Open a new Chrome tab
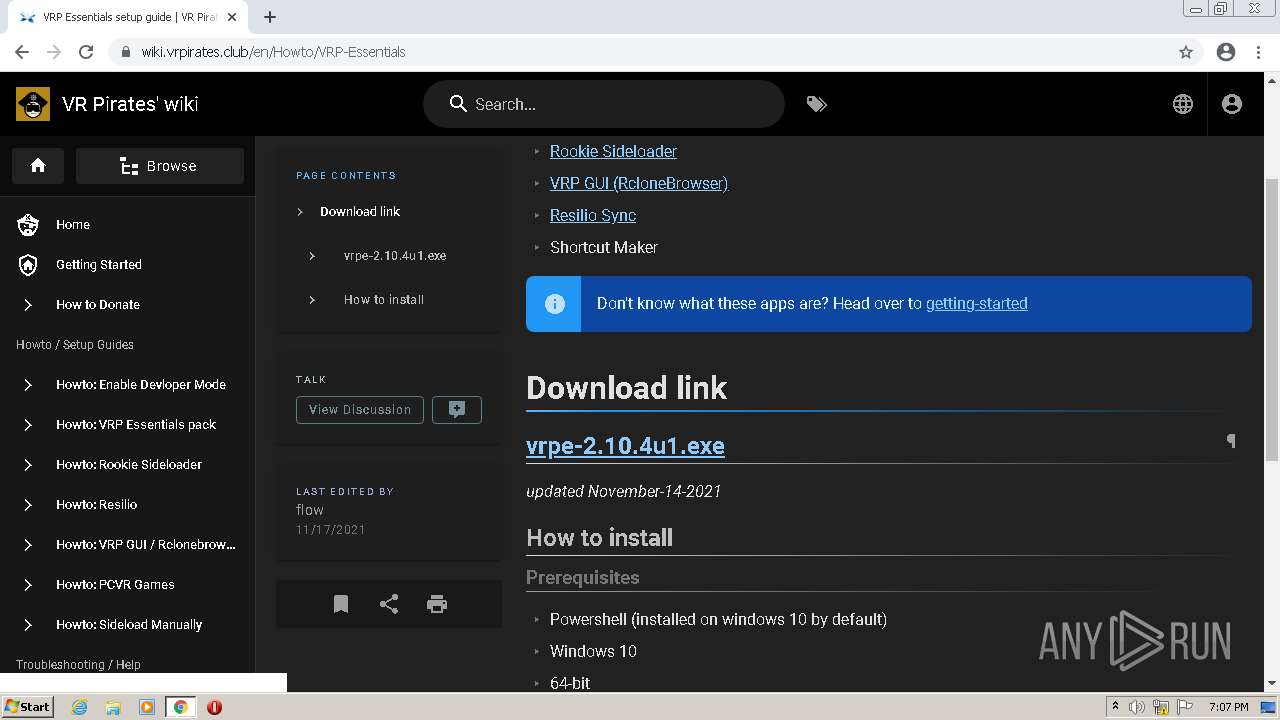 (270, 17)
